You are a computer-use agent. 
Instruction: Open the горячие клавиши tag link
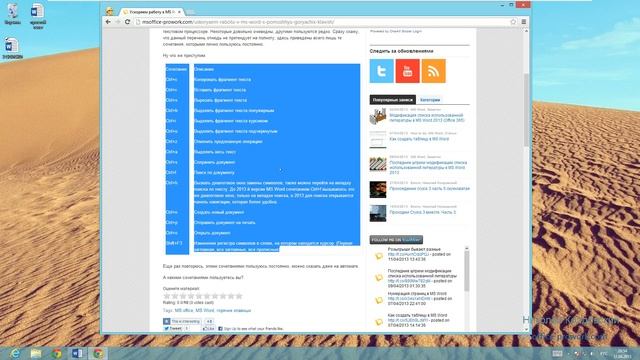coord(233,311)
